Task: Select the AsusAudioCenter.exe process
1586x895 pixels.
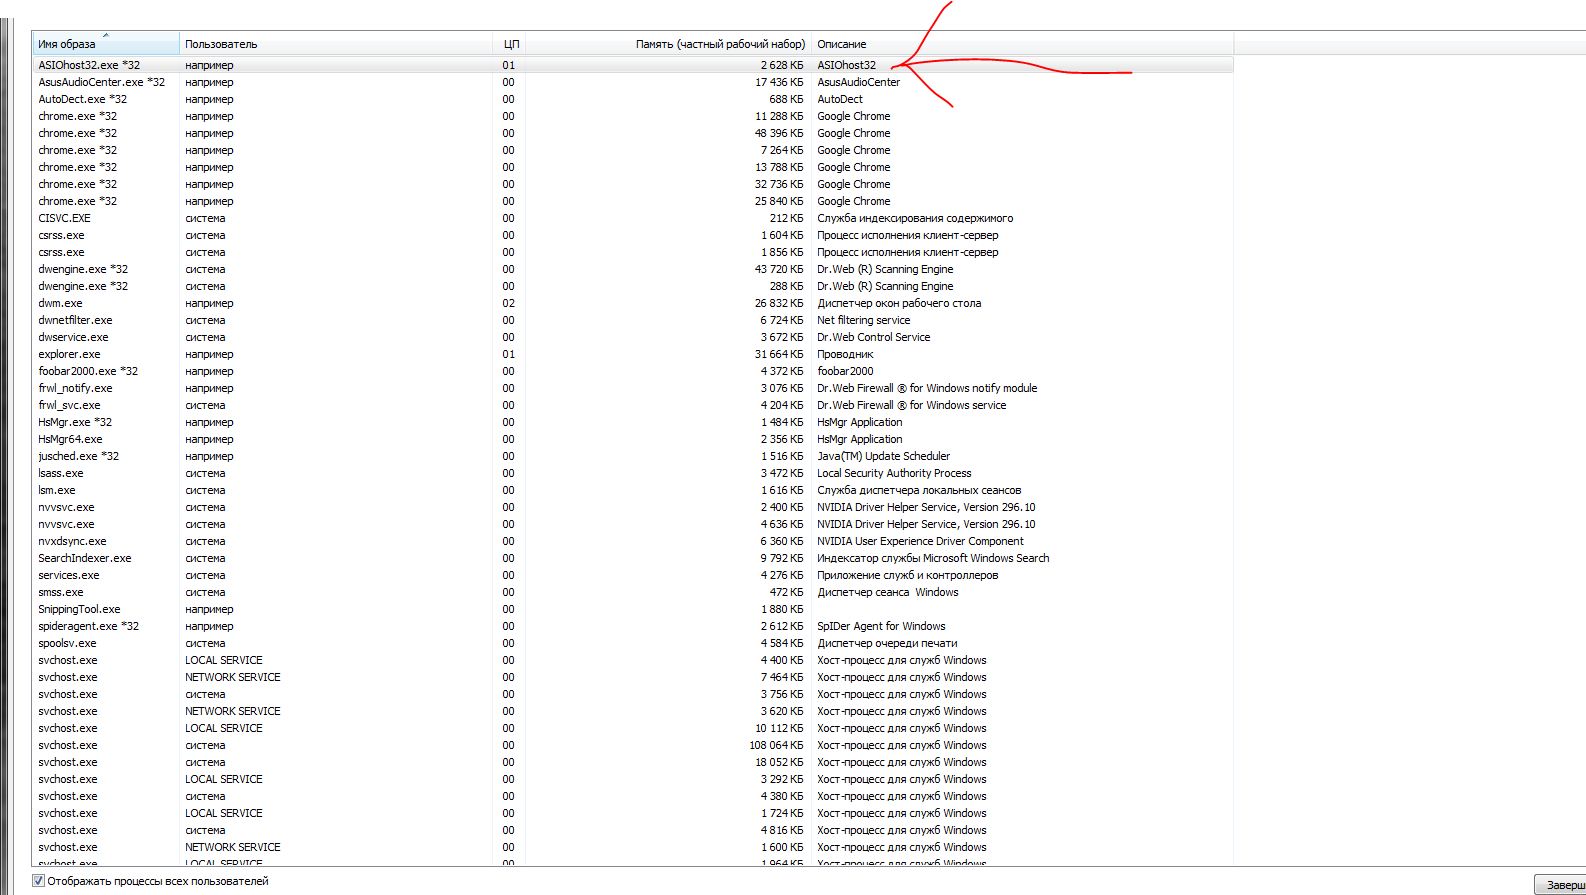Action: click(x=101, y=82)
